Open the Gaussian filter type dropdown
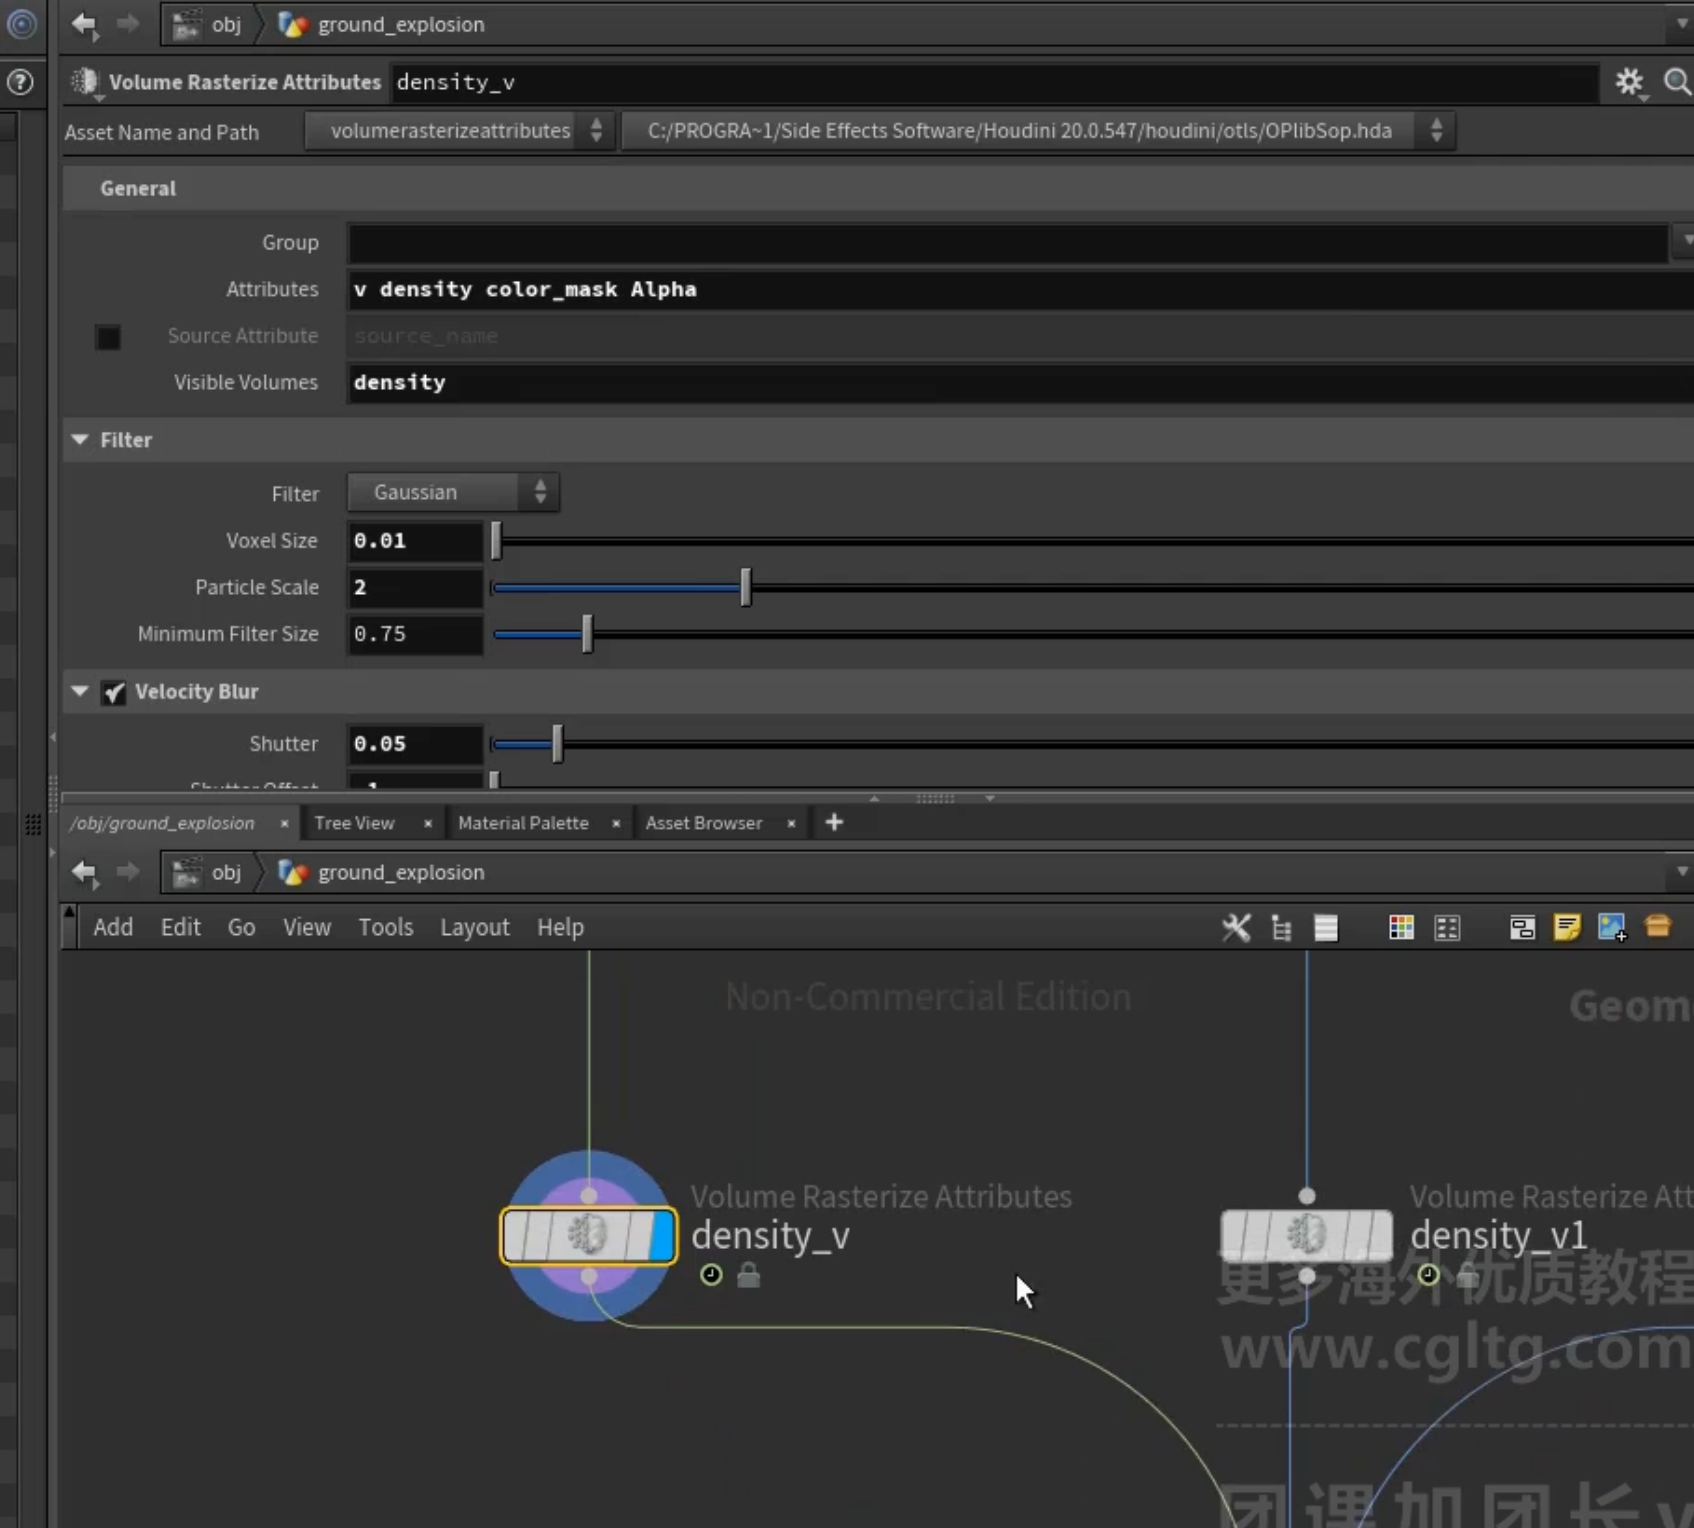This screenshot has height=1528, width=1694. click(453, 492)
